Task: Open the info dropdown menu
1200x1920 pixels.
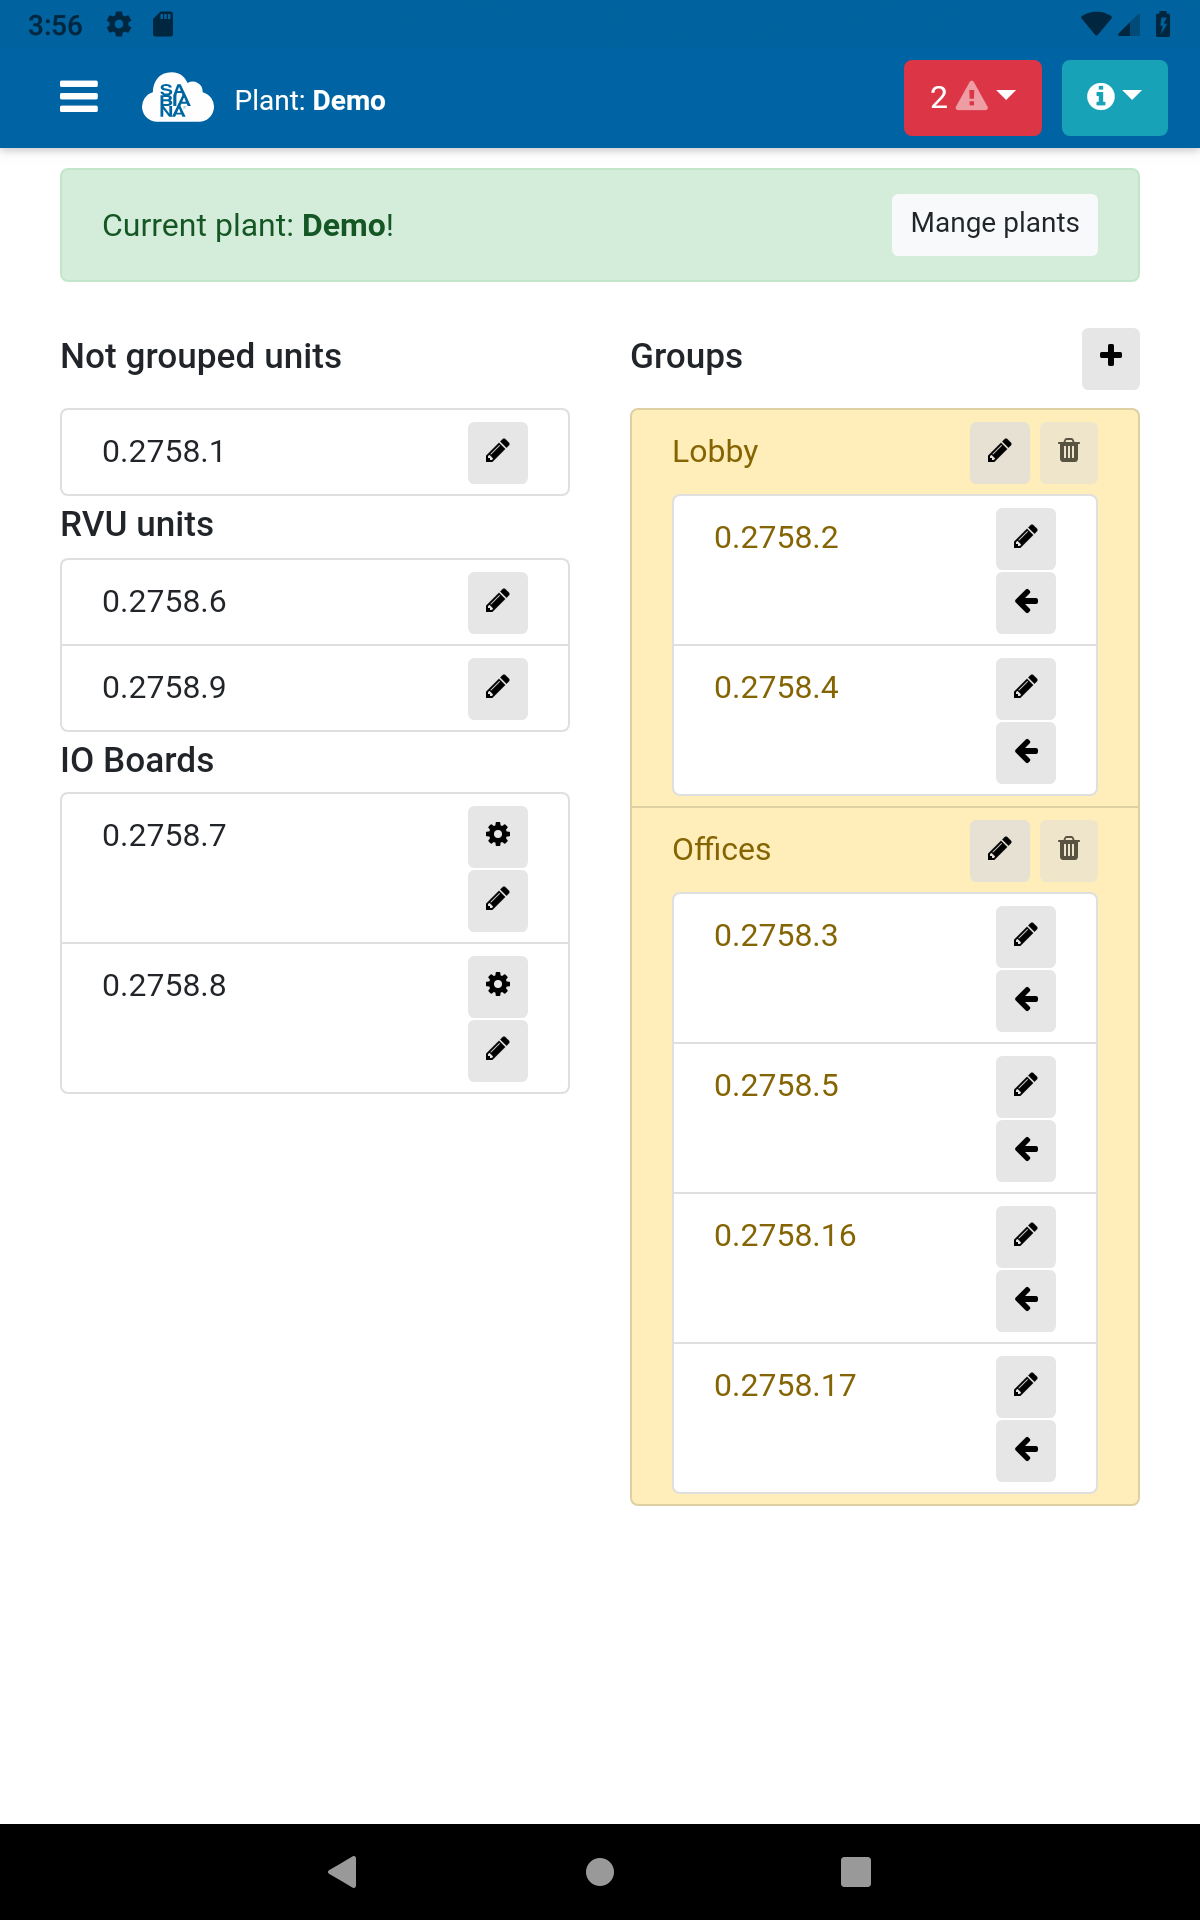Action: 1114,97
